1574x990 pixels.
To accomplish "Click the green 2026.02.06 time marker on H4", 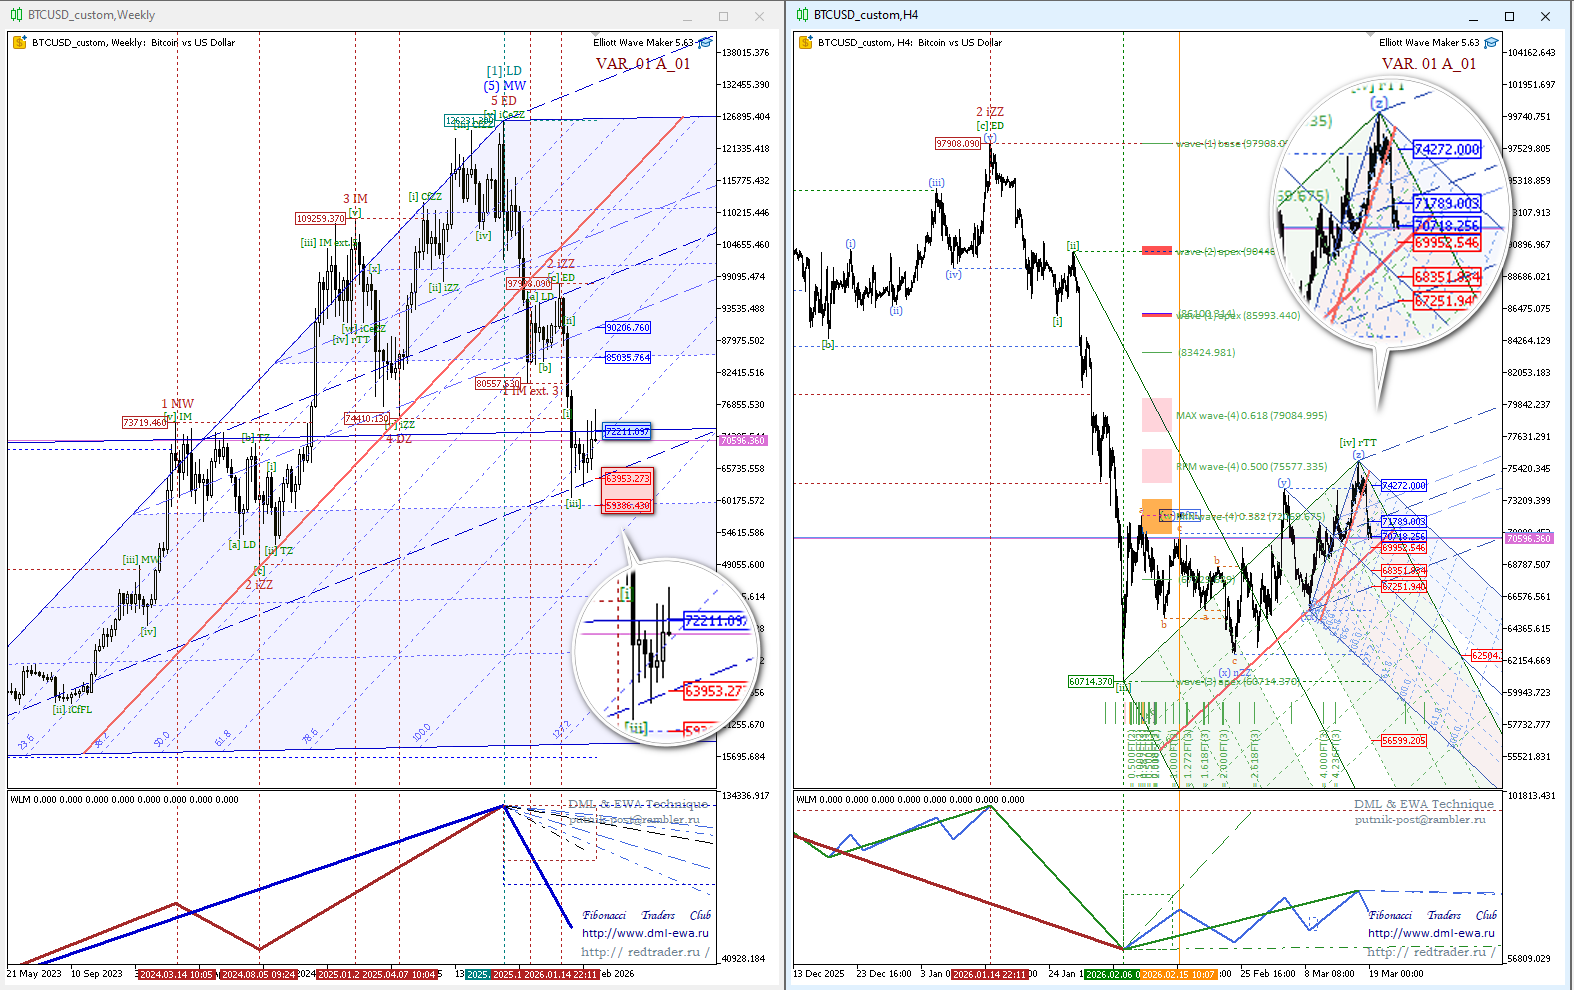I will point(1110,974).
